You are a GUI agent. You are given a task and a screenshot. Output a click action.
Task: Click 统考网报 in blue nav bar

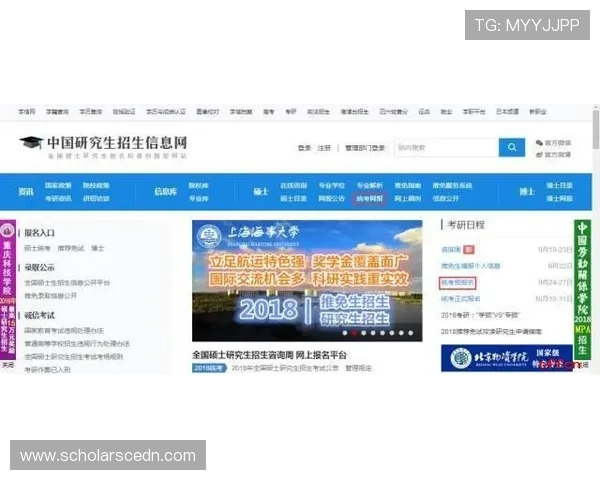[x=370, y=198]
